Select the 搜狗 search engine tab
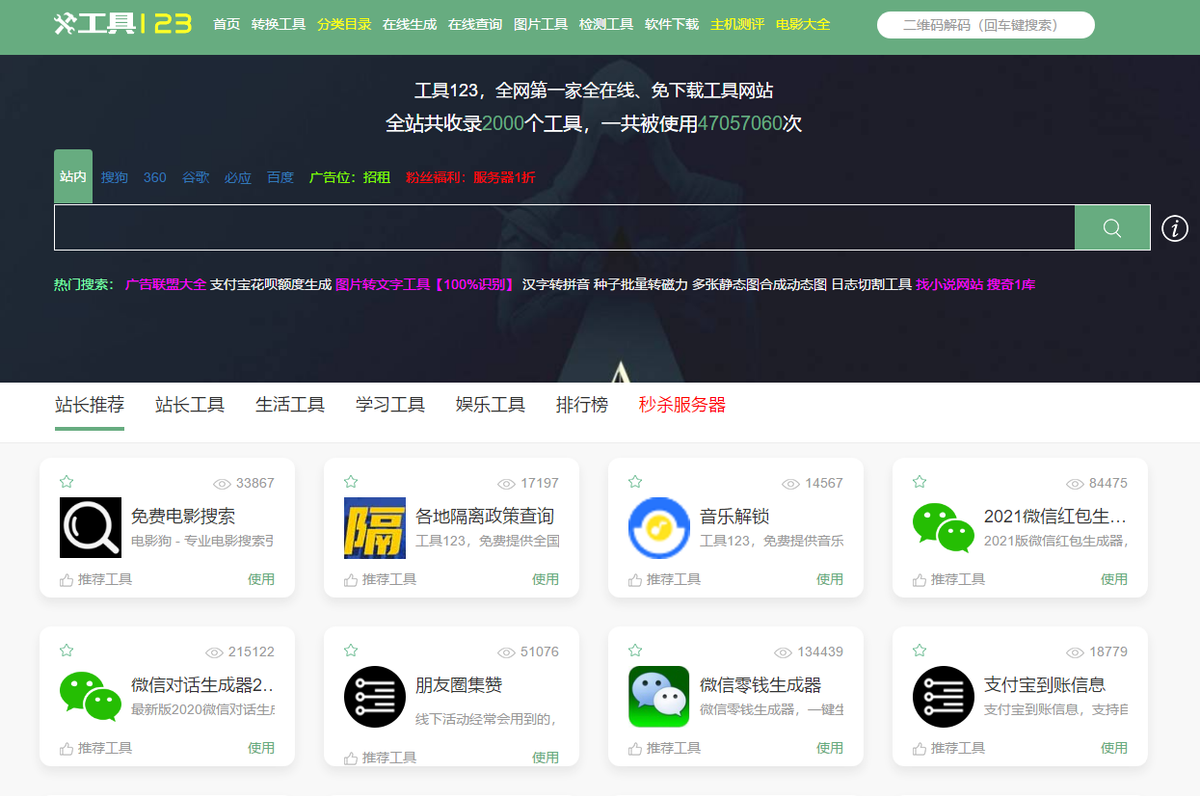 click(x=115, y=178)
